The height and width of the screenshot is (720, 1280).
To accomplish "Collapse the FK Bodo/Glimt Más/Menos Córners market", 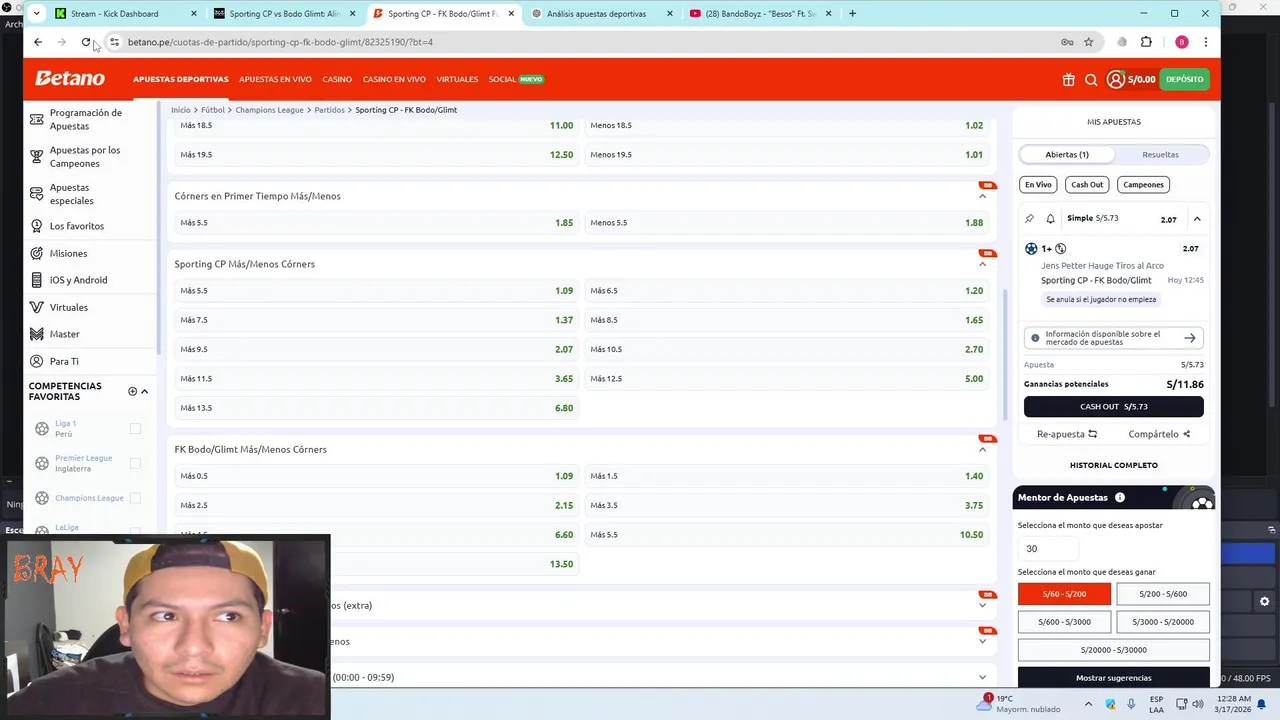I will [x=982, y=450].
